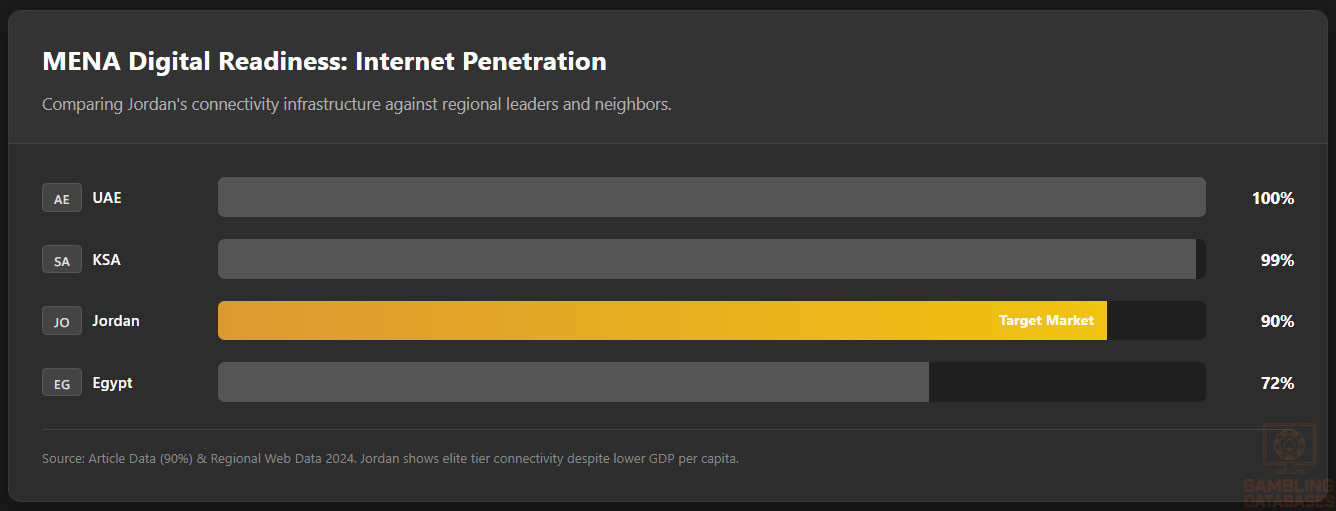Click the Egypt gray progress bar
This screenshot has width=1336, height=511.
pos(573,383)
